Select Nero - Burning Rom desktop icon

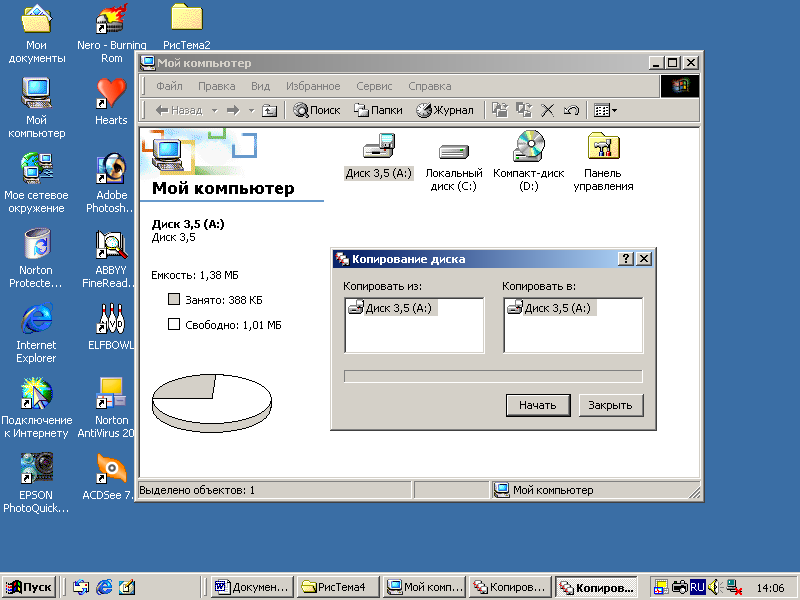pos(111,34)
